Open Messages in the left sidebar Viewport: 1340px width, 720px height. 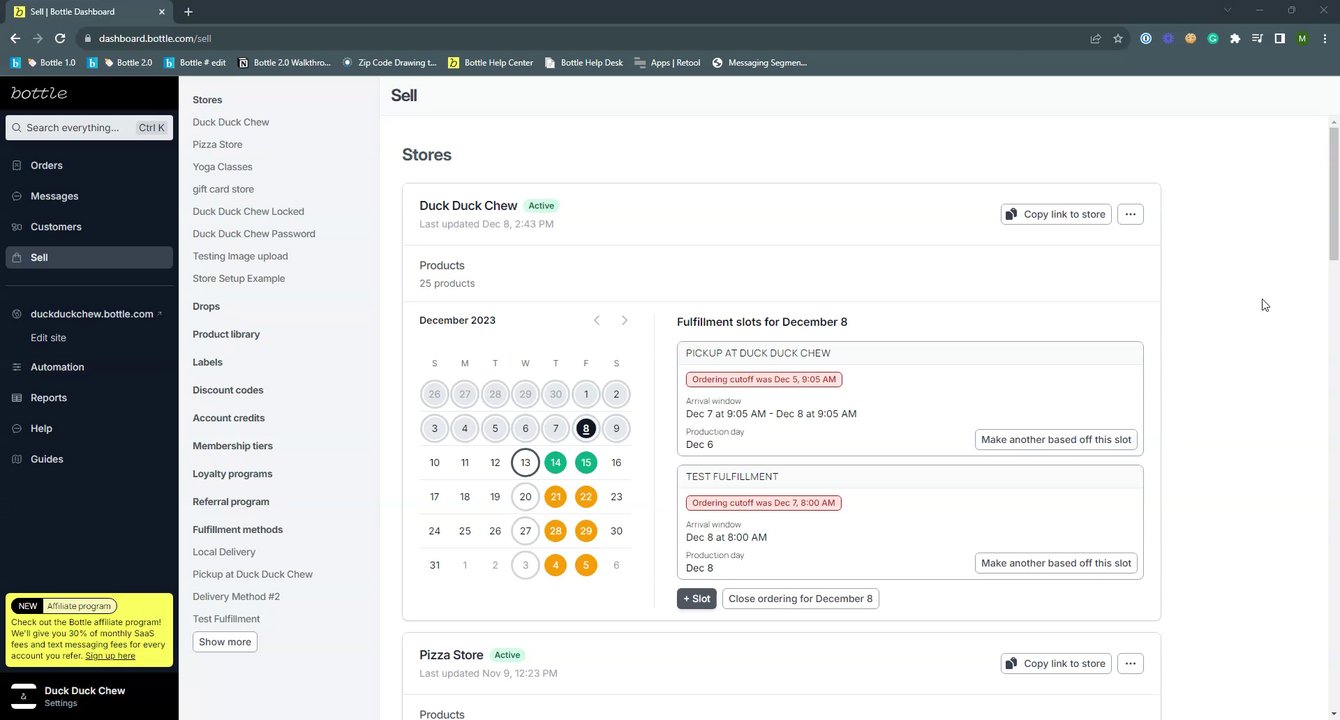[x=54, y=196]
